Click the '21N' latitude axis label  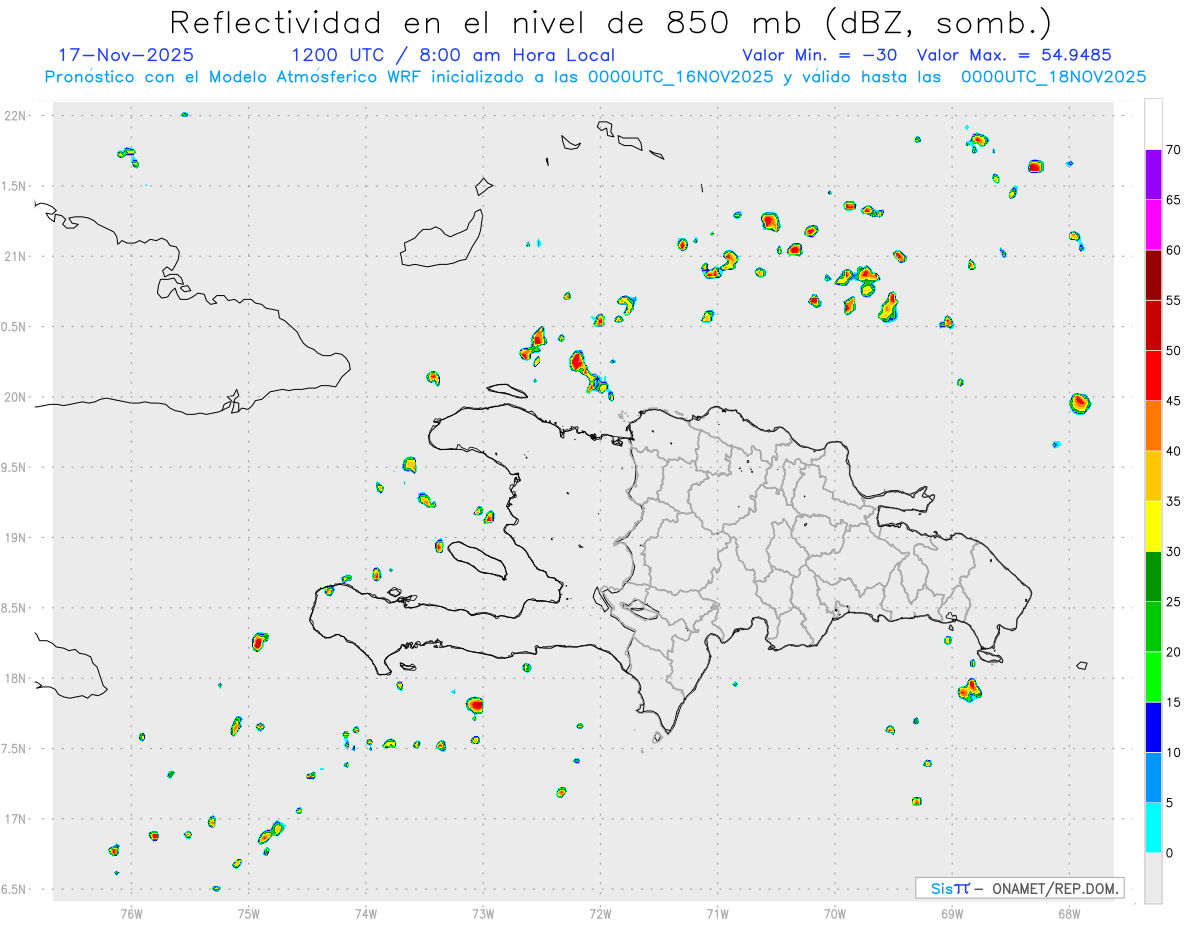tap(16, 257)
